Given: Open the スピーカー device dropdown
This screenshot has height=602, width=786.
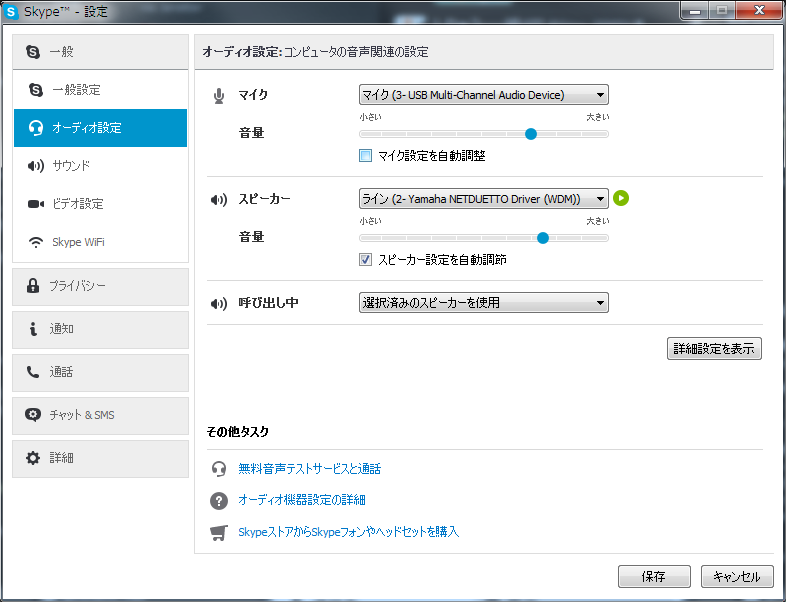Looking at the screenshot, I should [484, 199].
